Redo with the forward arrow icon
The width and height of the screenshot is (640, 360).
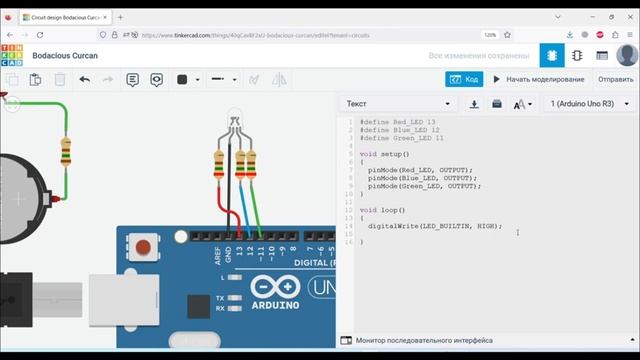point(108,79)
